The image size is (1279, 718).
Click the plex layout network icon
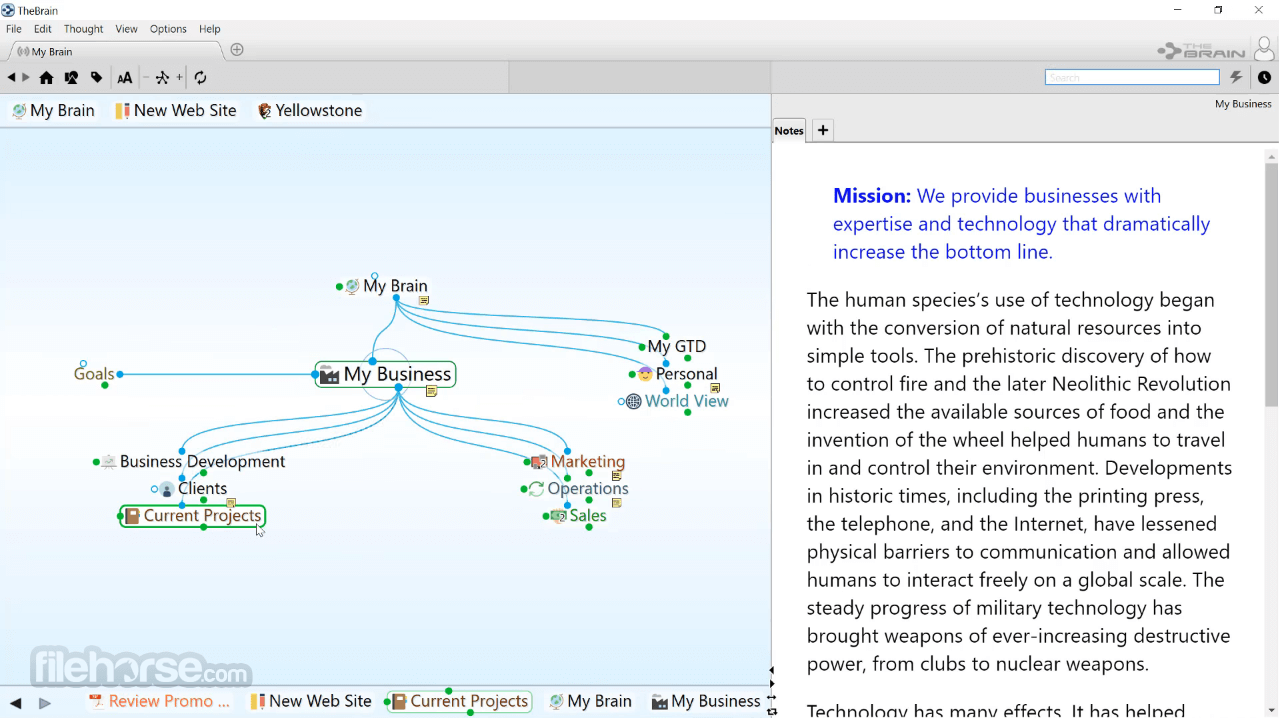[x=162, y=78]
